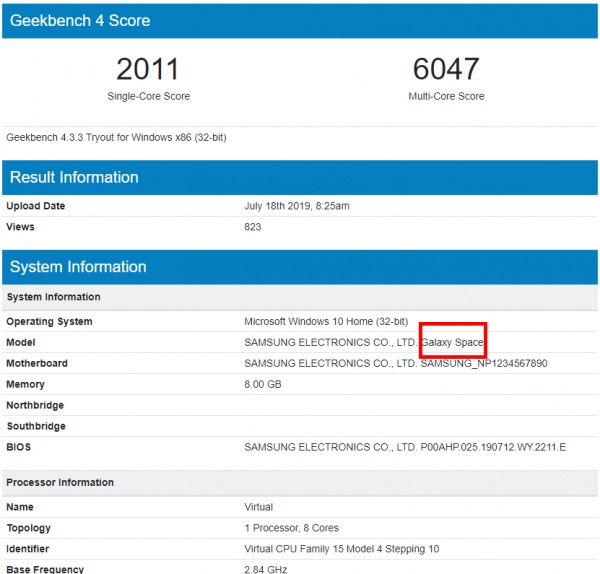Click the blue System Information header
Viewport: 600px width, 574px height.
(x=300, y=267)
